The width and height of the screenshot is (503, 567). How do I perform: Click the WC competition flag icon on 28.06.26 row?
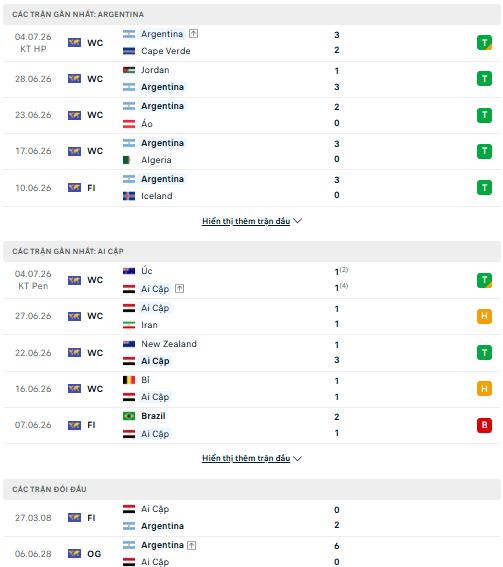coord(74,79)
